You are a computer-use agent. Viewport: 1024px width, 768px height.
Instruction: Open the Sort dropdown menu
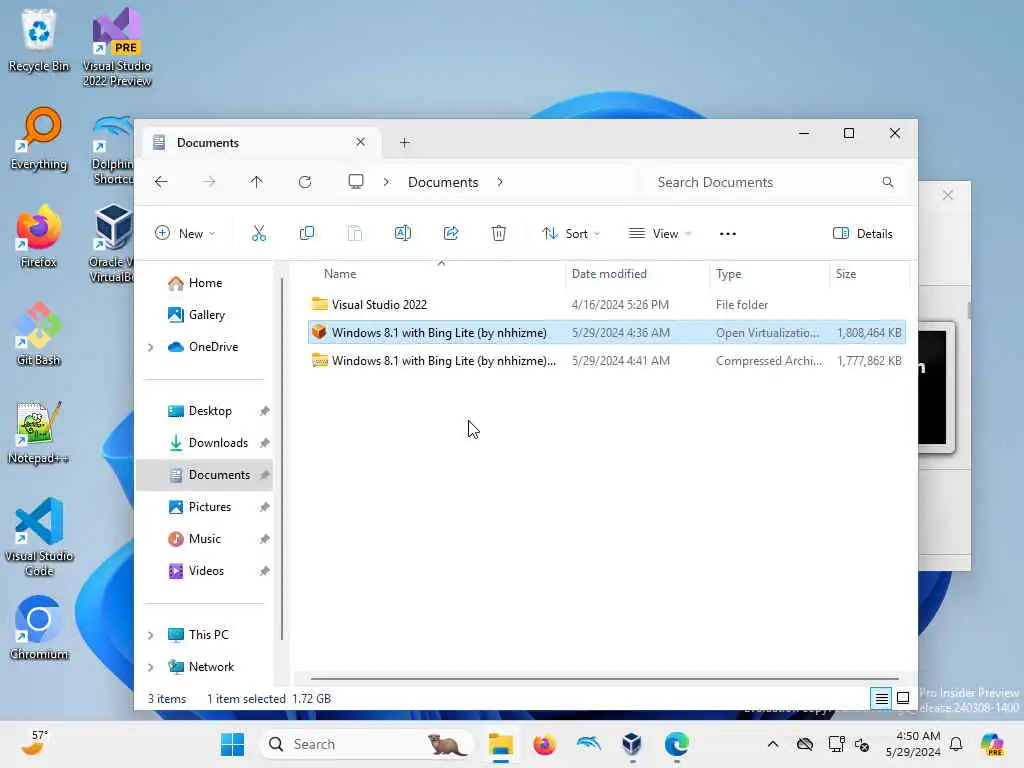click(571, 234)
